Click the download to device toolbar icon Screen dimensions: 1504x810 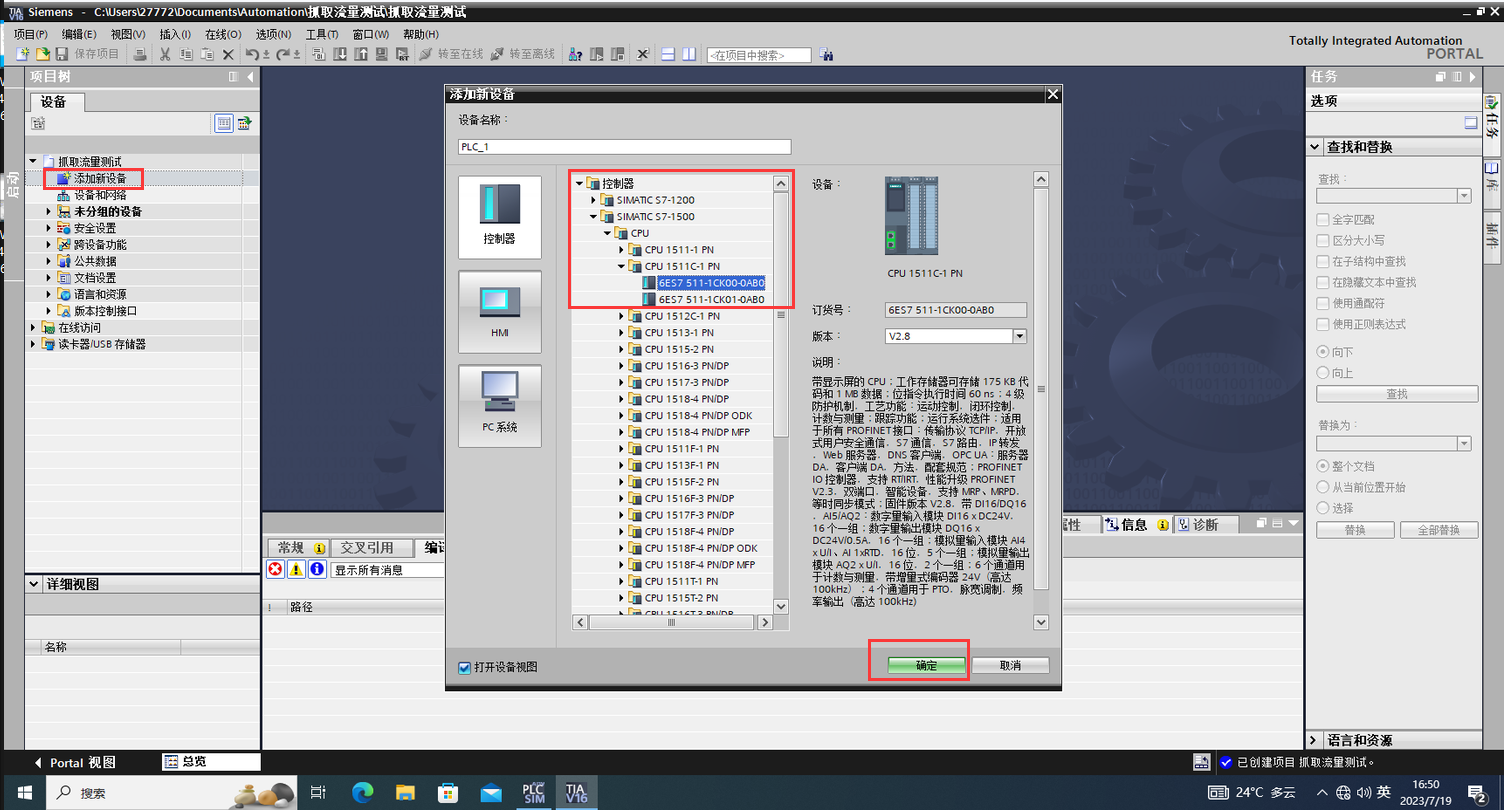340,54
